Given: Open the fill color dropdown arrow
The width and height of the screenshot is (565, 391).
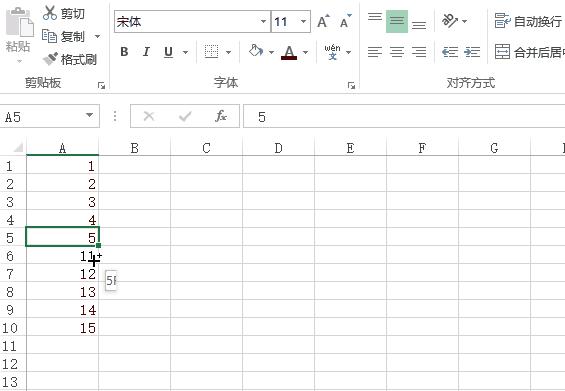Looking at the screenshot, I should [x=271, y=52].
